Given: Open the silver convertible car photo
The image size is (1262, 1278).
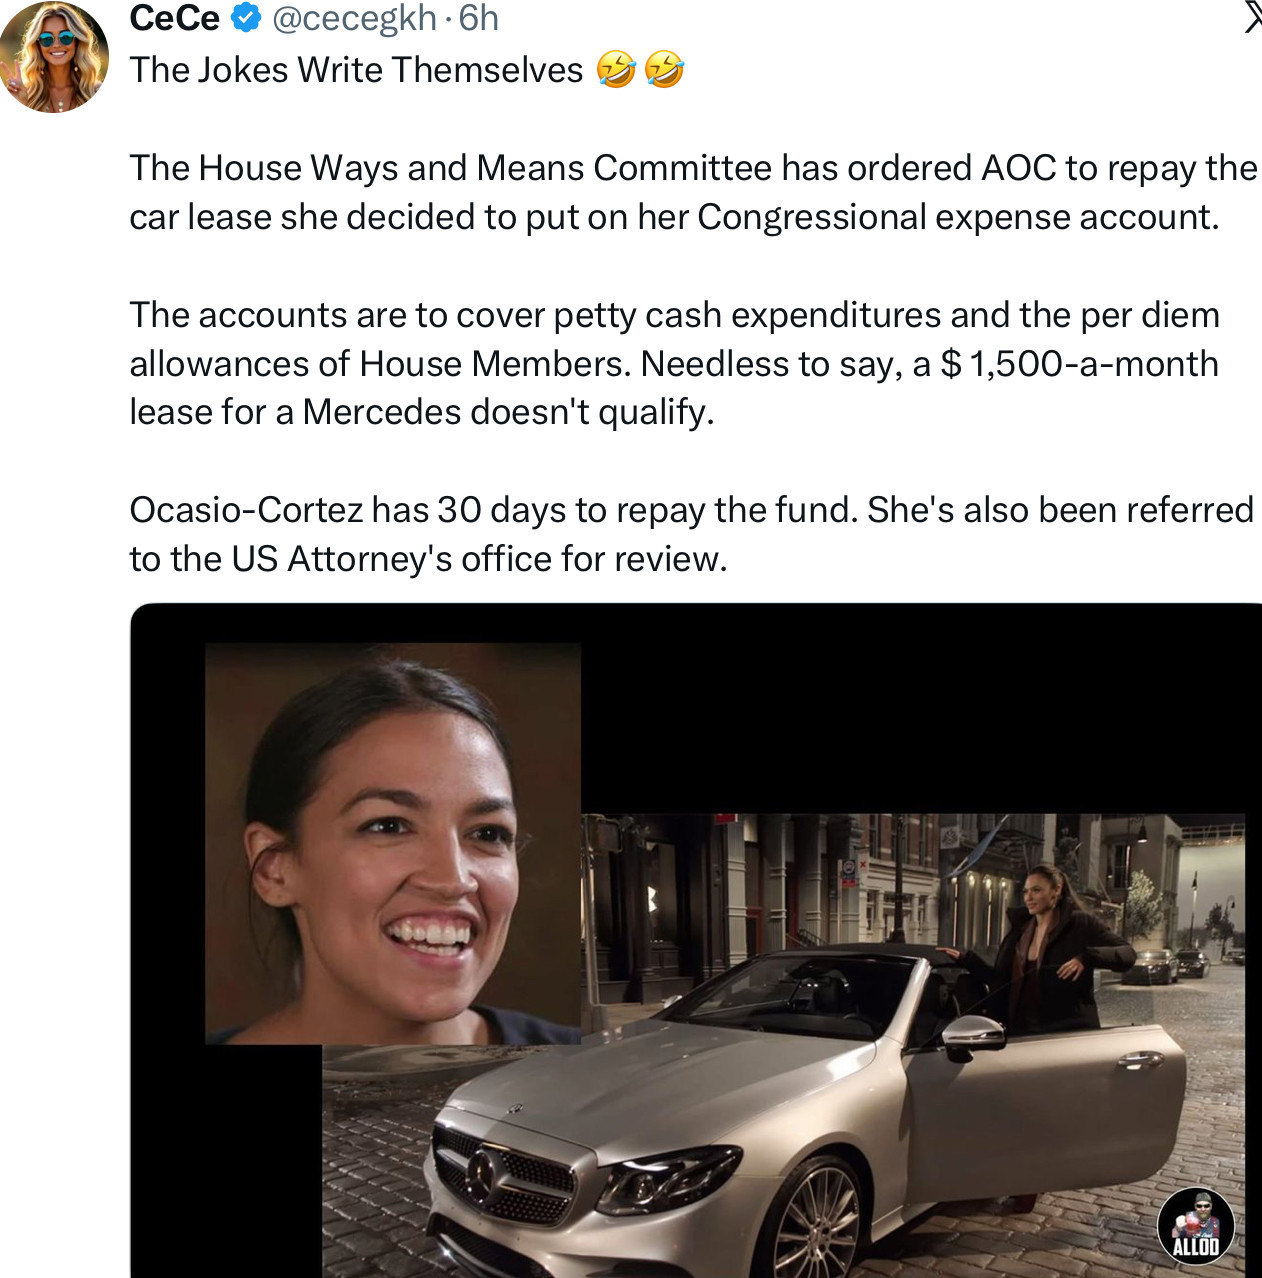Looking at the screenshot, I should pos(783,1045).
